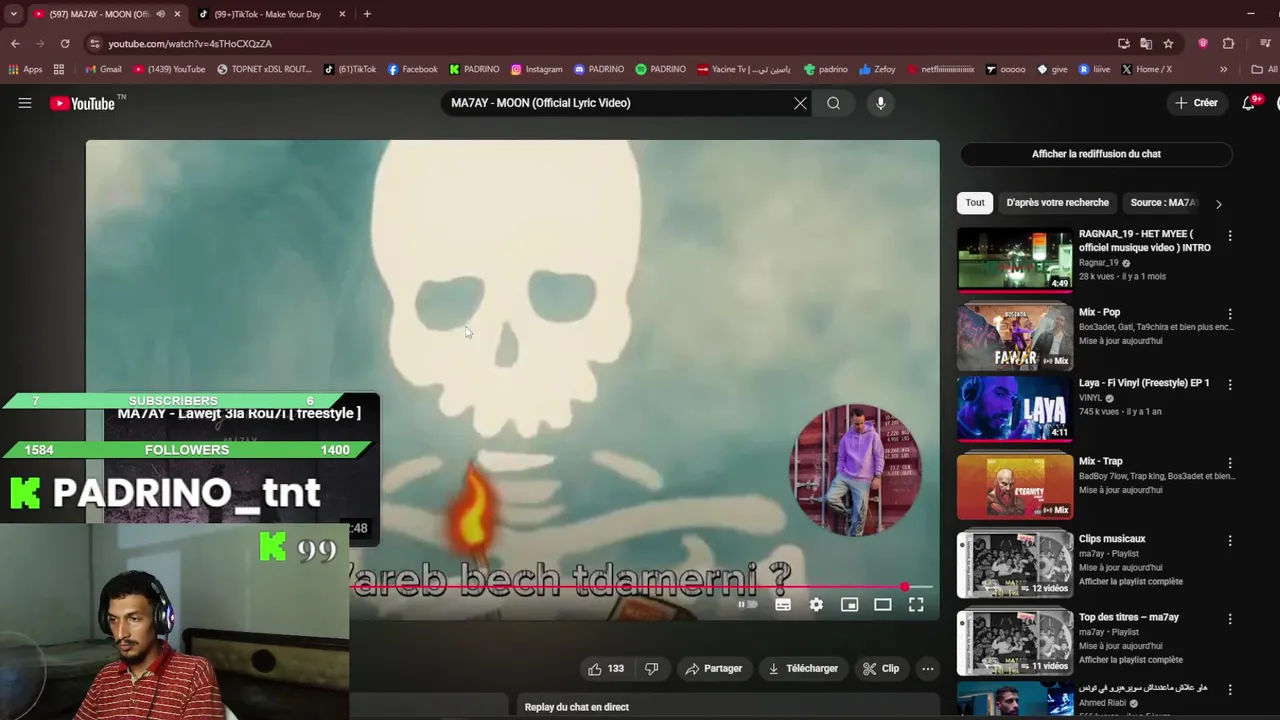Open the RAGNAR_19 - HET MYEE video thumbnail
1280x720 pixels.
coord(1014,260)
